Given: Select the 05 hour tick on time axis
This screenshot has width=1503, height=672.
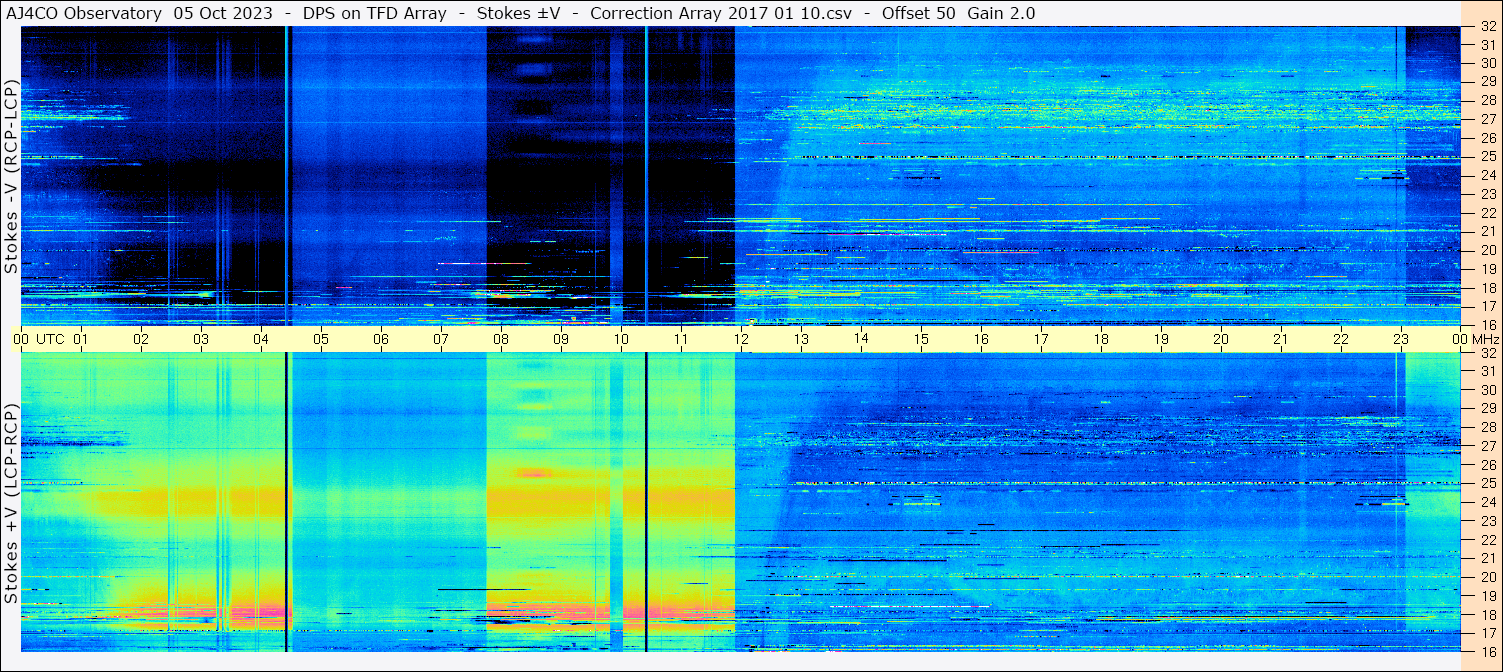Looking at the screenshot, I should tap(321, 339).
